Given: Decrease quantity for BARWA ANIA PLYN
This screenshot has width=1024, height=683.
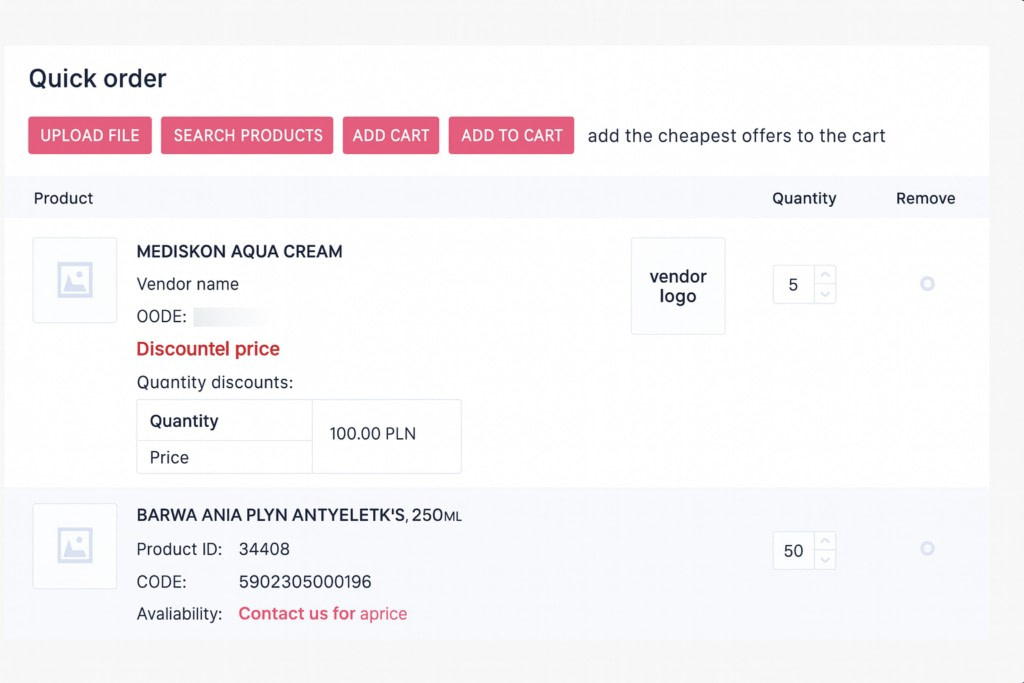Looking at the screenshot, I should point(824,560).
